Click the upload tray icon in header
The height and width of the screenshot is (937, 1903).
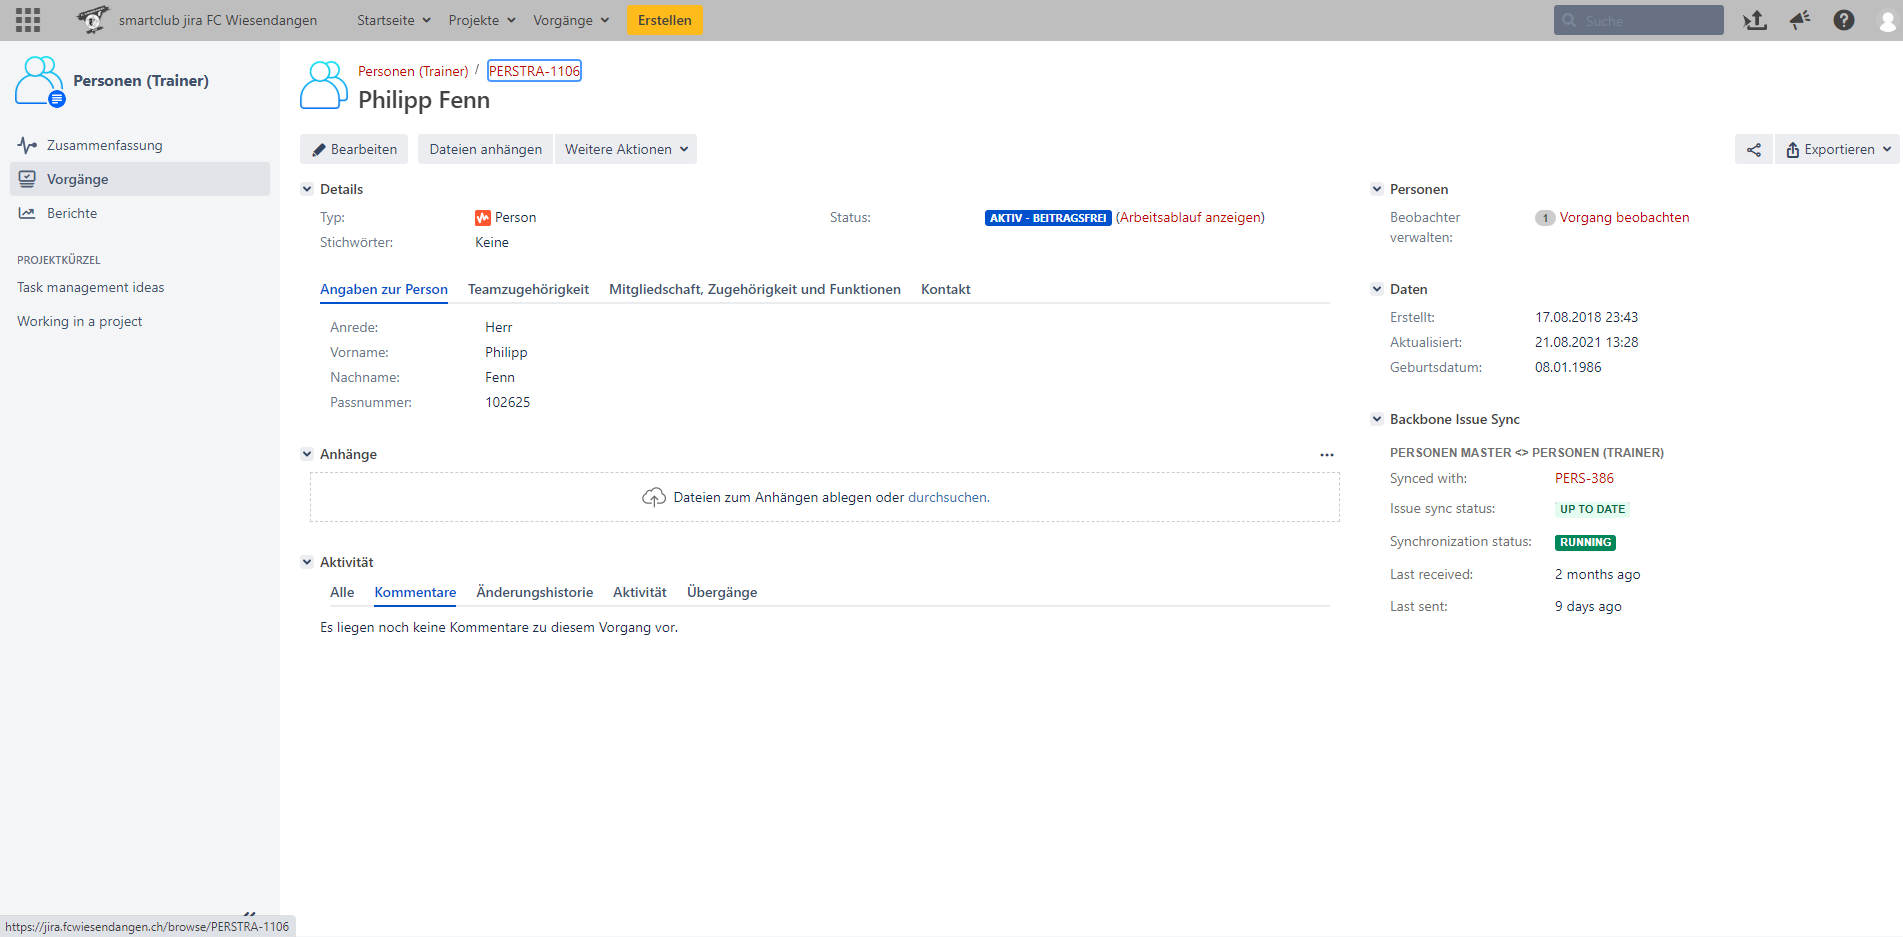(1755, 20)
